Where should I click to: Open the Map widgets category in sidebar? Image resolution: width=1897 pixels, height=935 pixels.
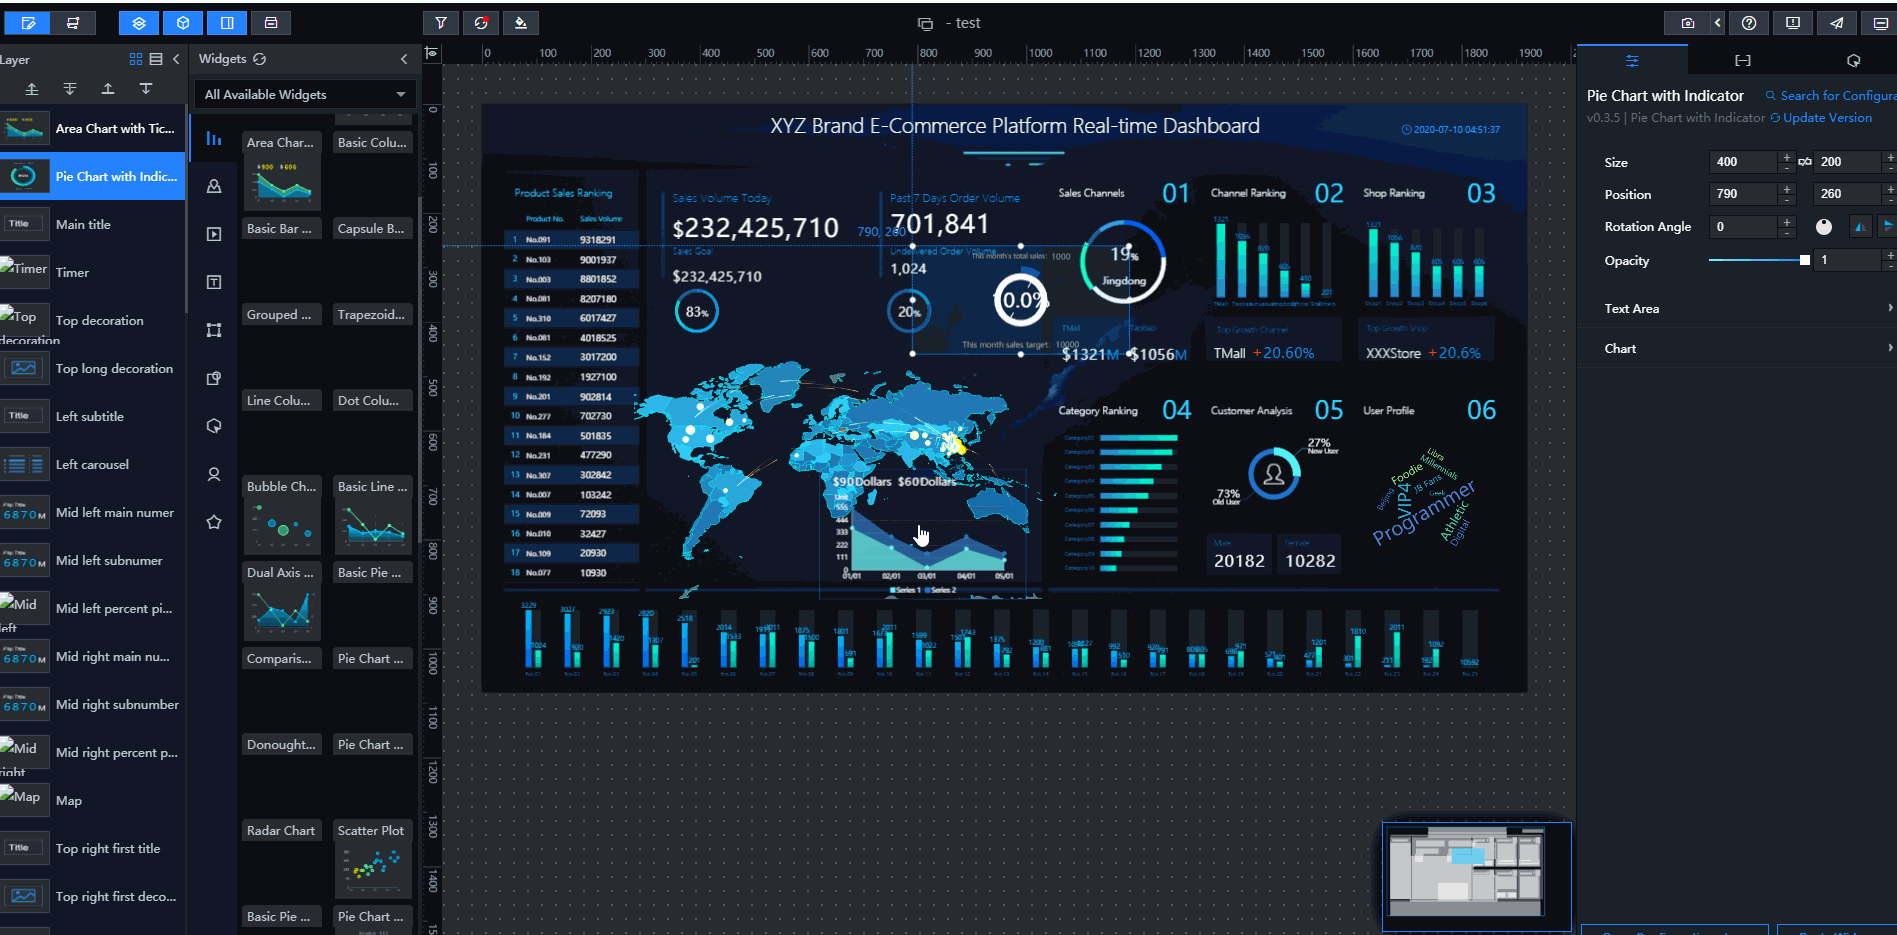[x=214, y=187]
